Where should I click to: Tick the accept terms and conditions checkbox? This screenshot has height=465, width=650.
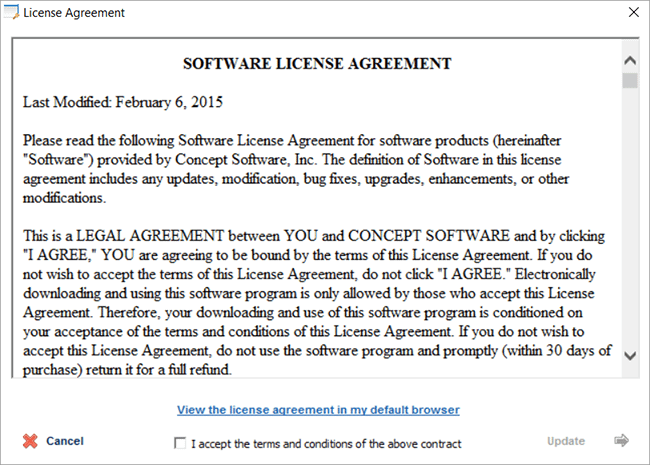pyautogui.click(x=180, y=443)
